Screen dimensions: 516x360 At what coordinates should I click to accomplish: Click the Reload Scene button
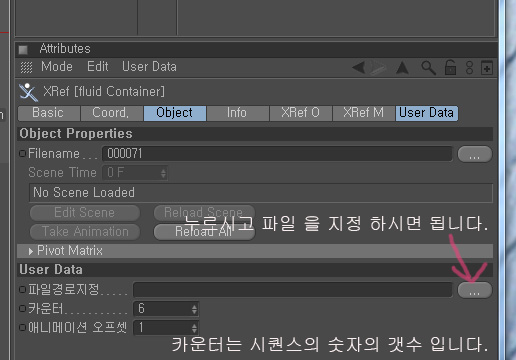(204, 213)
